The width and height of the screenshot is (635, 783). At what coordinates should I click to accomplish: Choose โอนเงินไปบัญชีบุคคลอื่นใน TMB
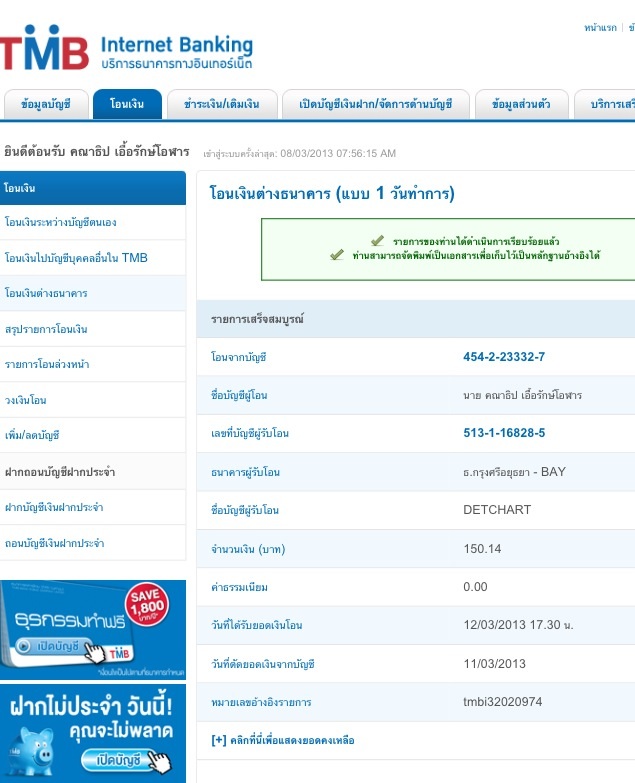(x=76, y=258)
